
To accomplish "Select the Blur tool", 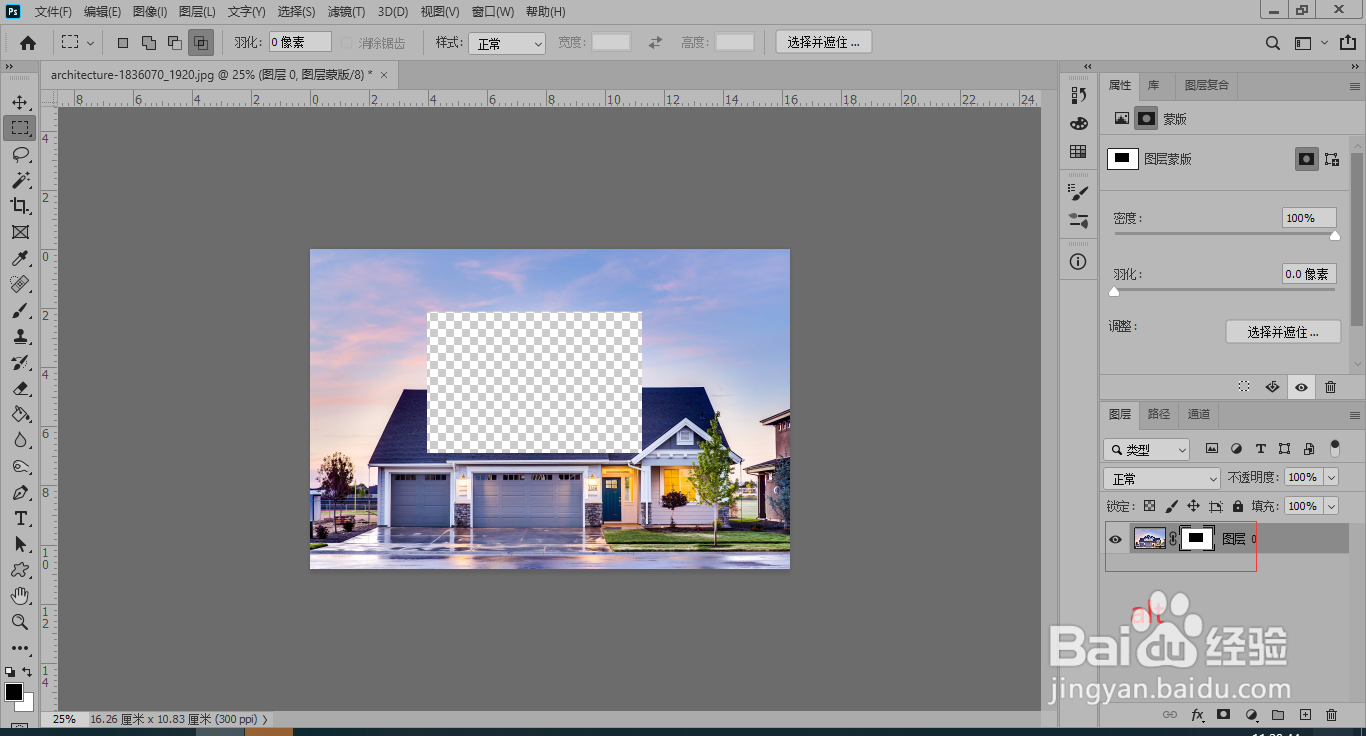I will point(20,441).
